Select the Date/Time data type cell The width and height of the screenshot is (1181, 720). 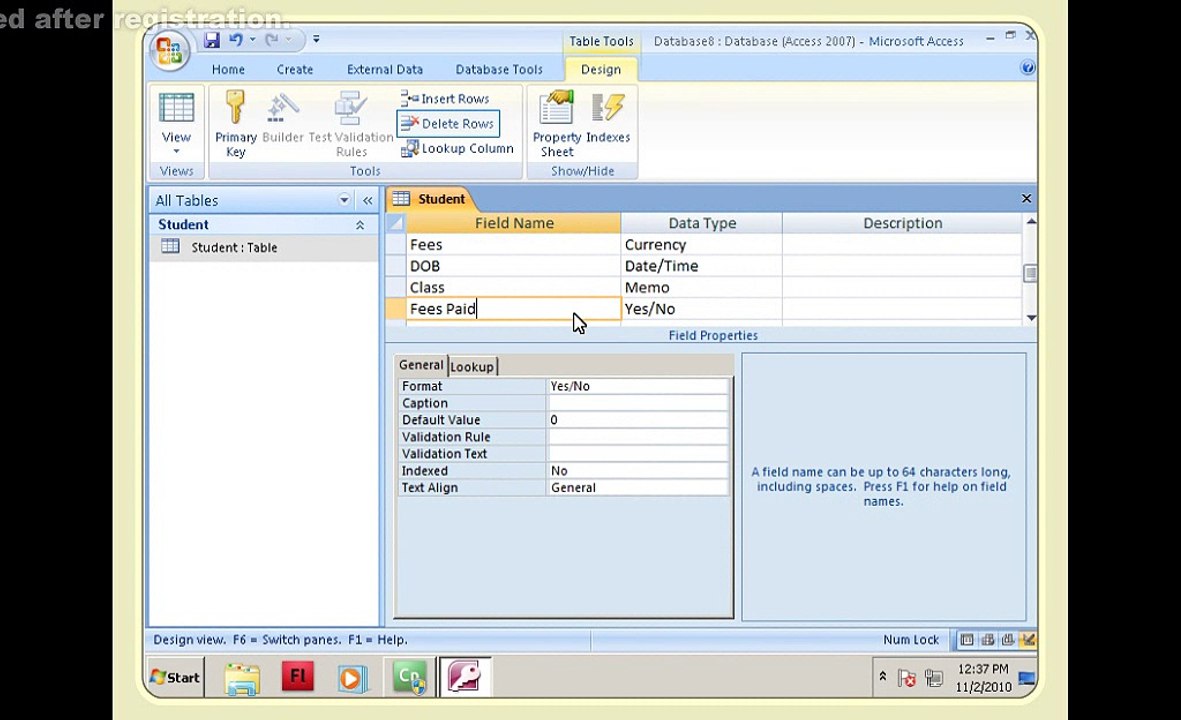pyautogui.click(x=702, y=266)
